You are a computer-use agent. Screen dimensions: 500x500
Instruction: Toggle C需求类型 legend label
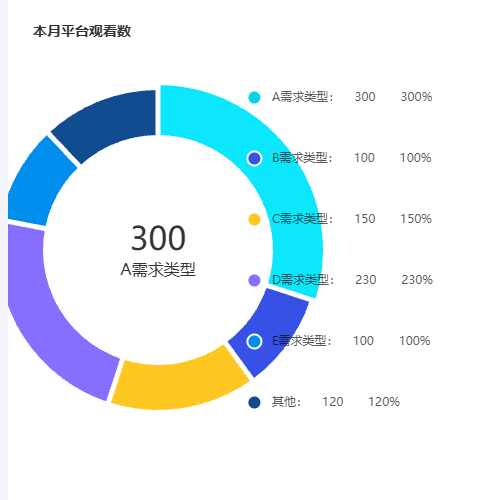(x=303, y=219)
